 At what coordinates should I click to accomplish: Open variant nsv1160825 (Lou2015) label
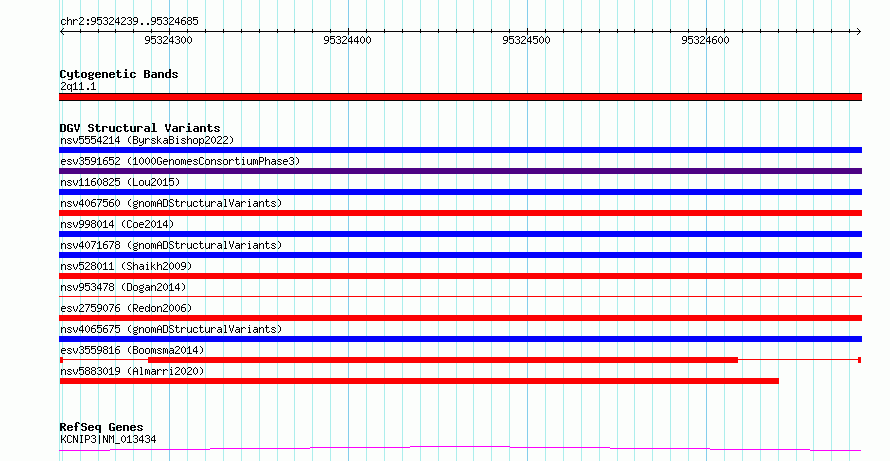pyautogui.click(x=120, y=182)
